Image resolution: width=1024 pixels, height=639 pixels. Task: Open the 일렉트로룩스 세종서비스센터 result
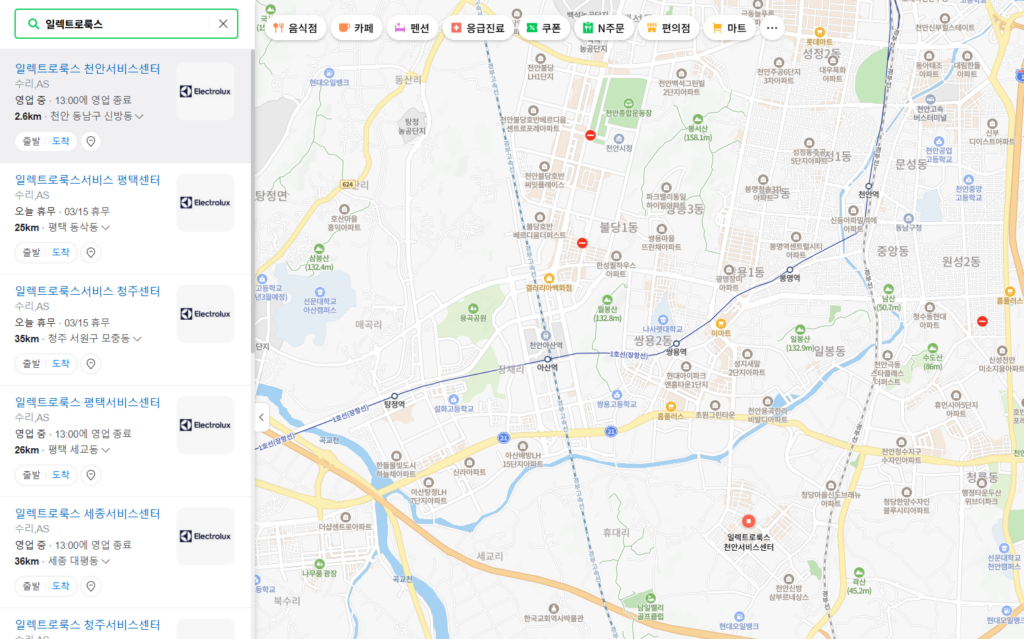point(88,514)
